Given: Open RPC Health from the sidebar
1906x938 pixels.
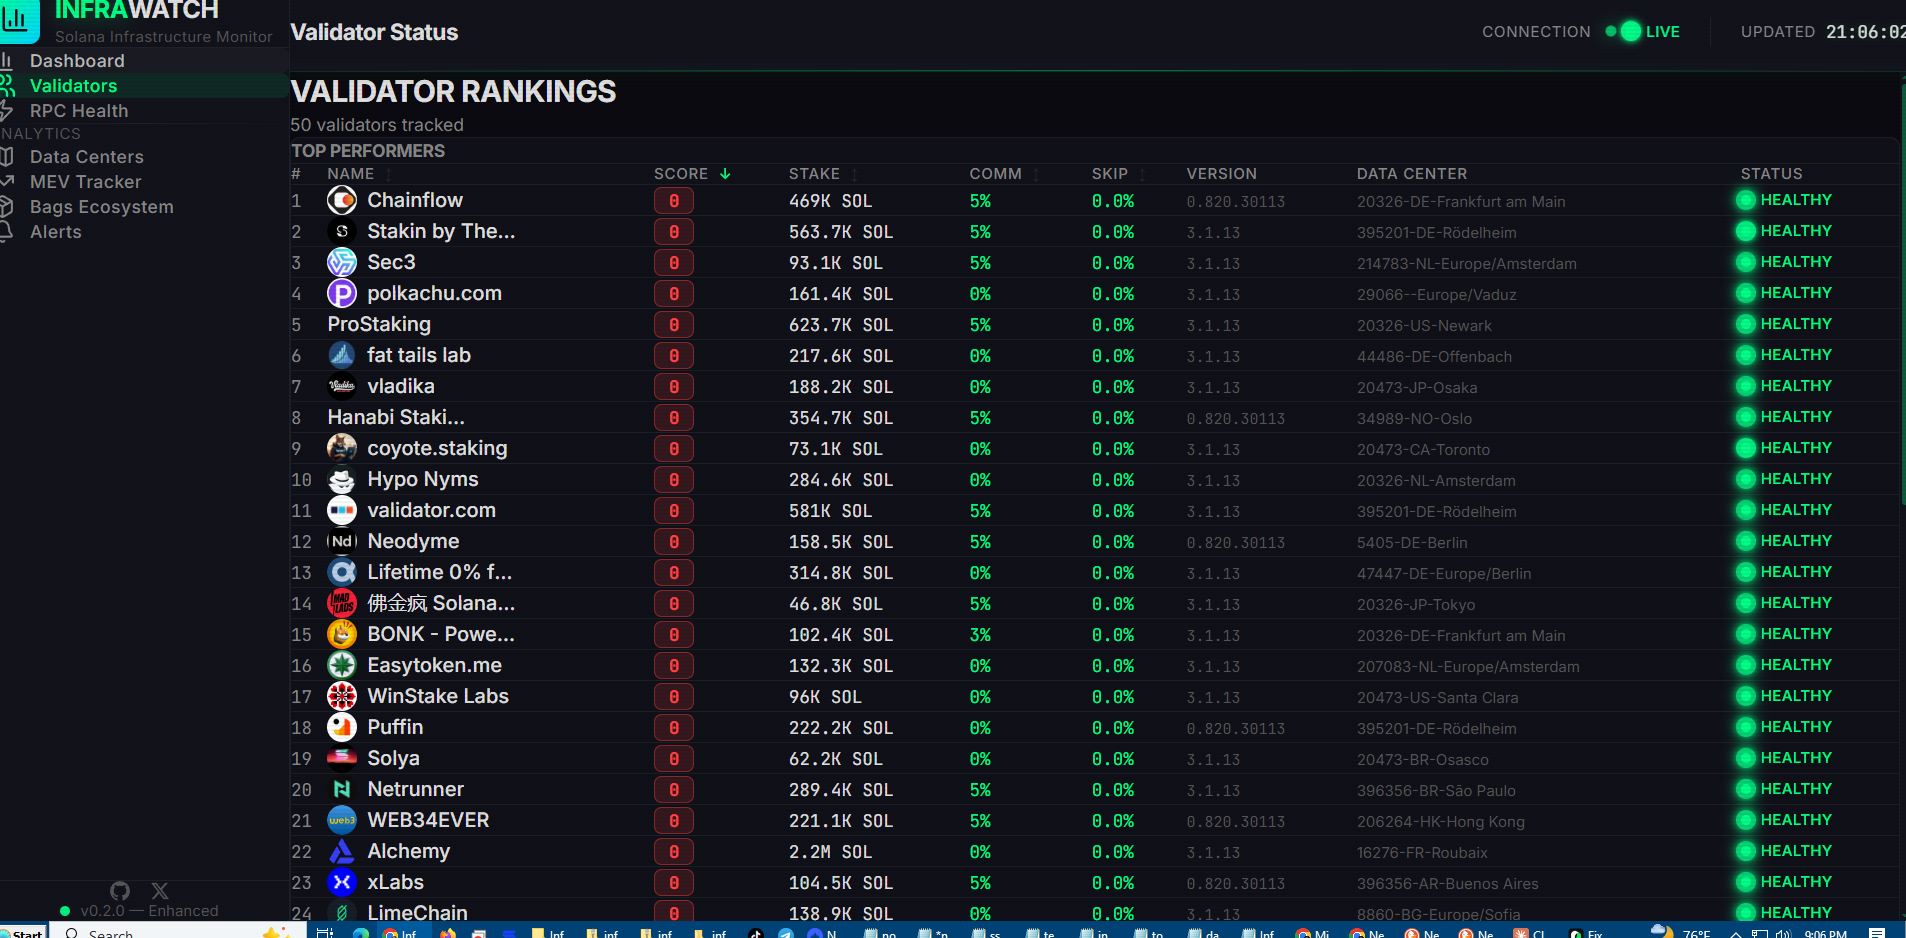Looking at the screenshot, I should (x=144, y=111).
